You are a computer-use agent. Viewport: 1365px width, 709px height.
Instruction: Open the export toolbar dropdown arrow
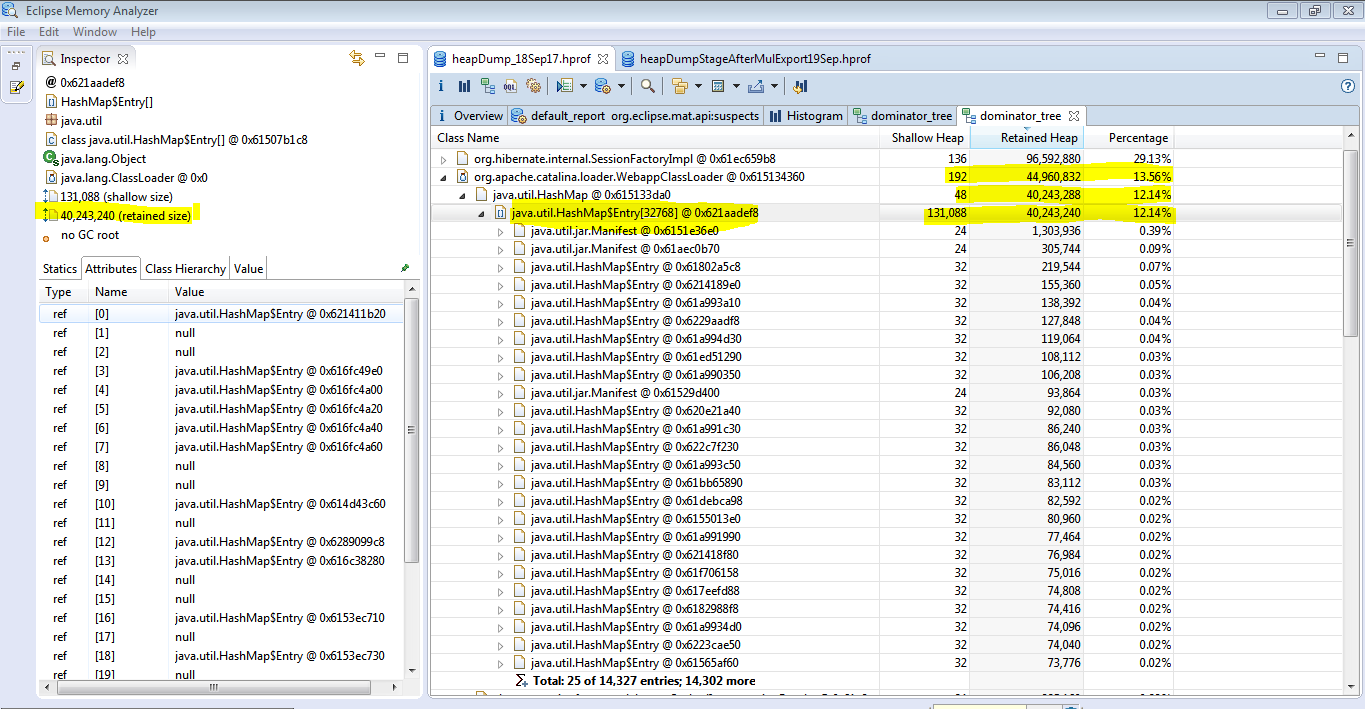[773, 87]
